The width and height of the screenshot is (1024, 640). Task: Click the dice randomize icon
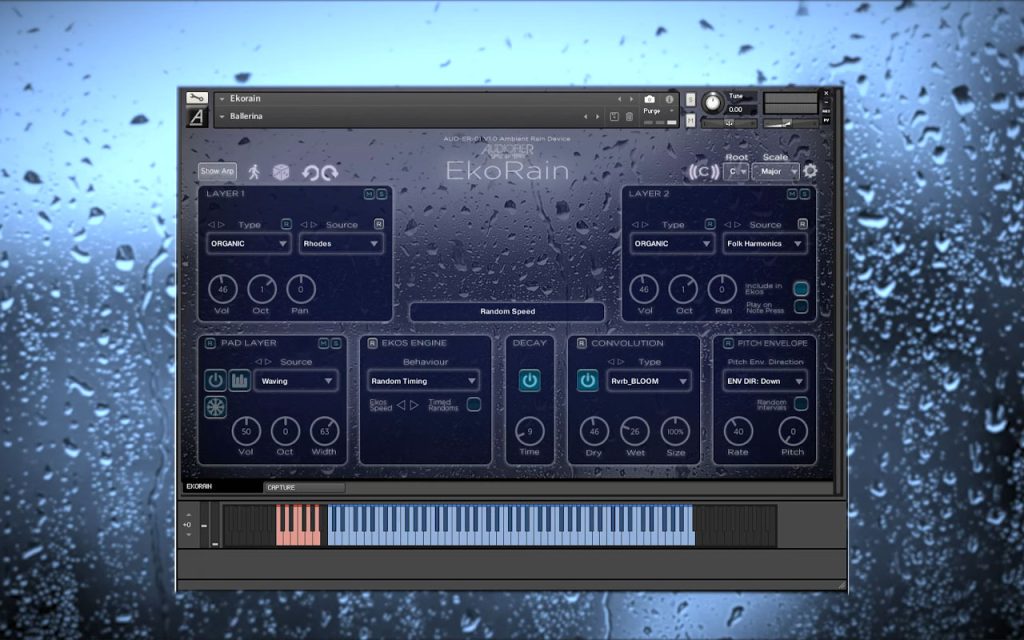(x=281, y=172)
